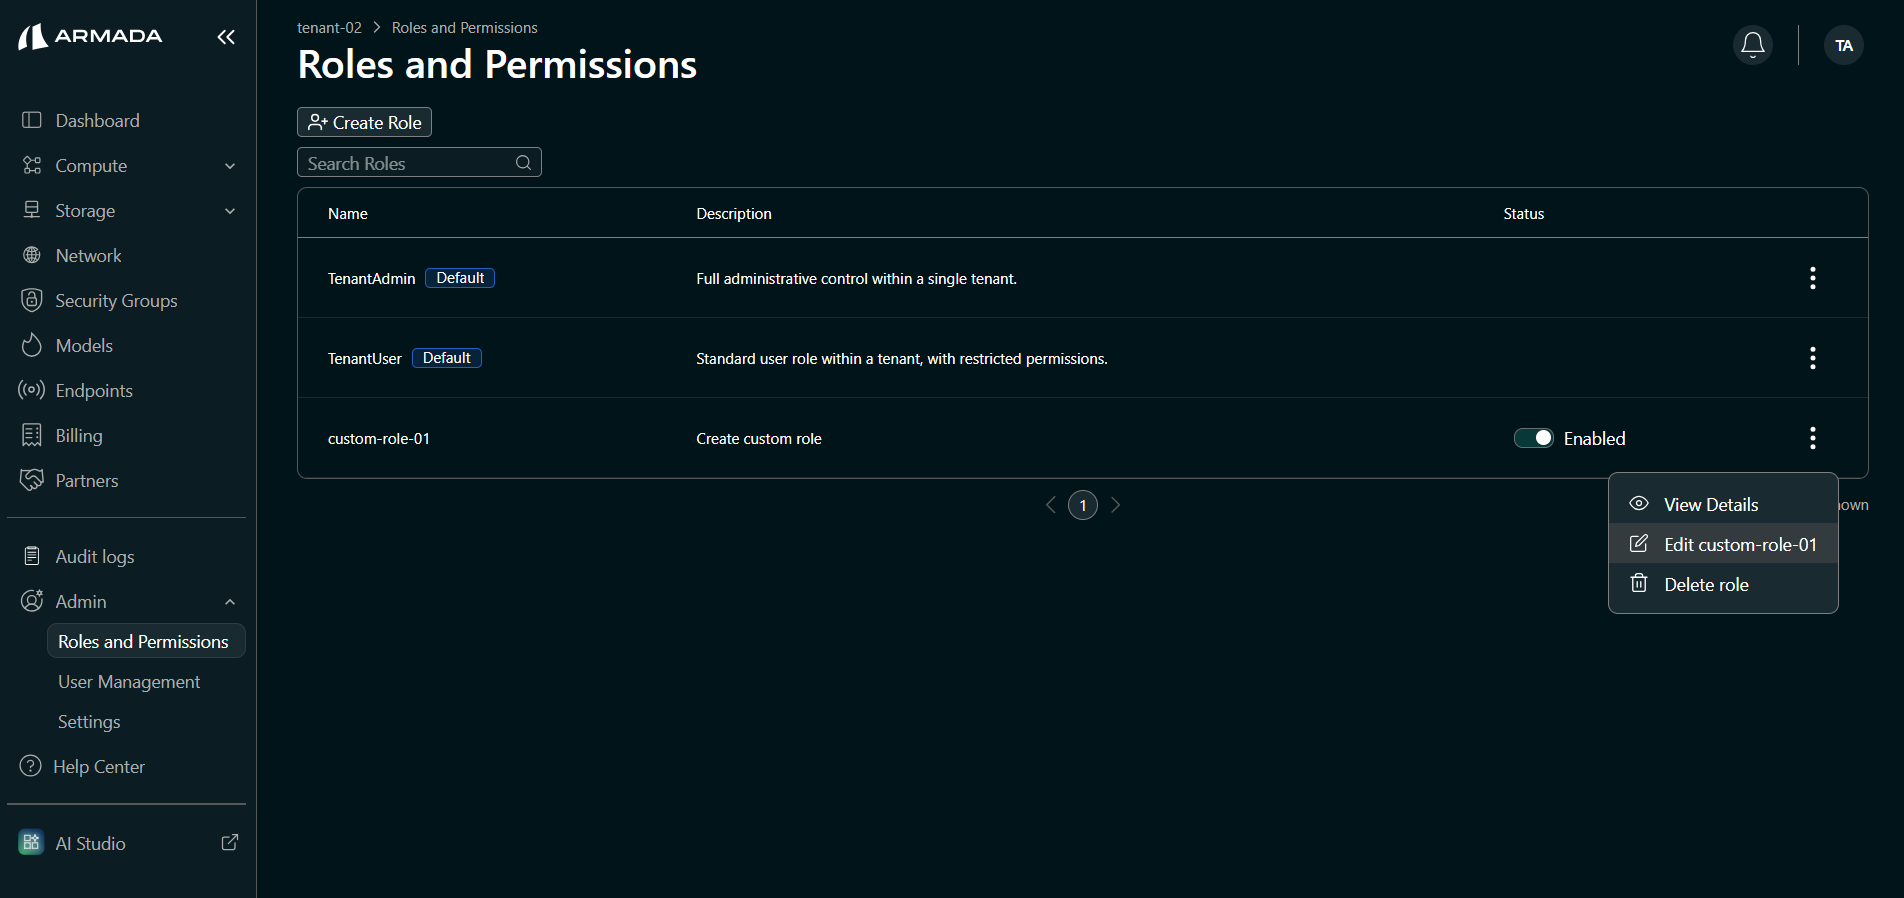
Task: Expand the Storage chevron
Action: 230,211
